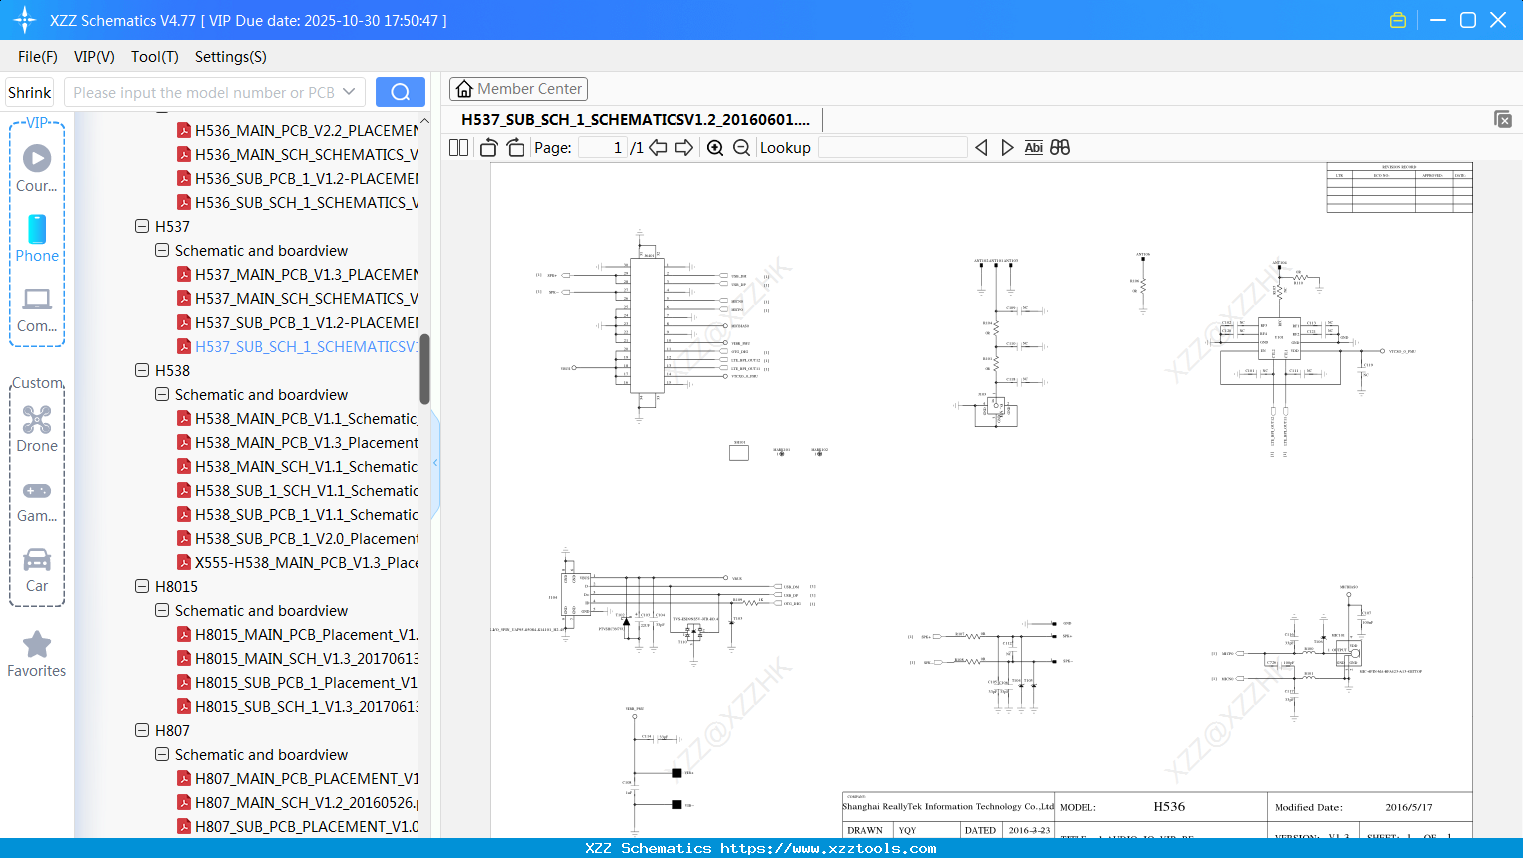The image size is (1523, 858).
Task: Toggle dual-page view mode
Action: (x=458, y=147)
